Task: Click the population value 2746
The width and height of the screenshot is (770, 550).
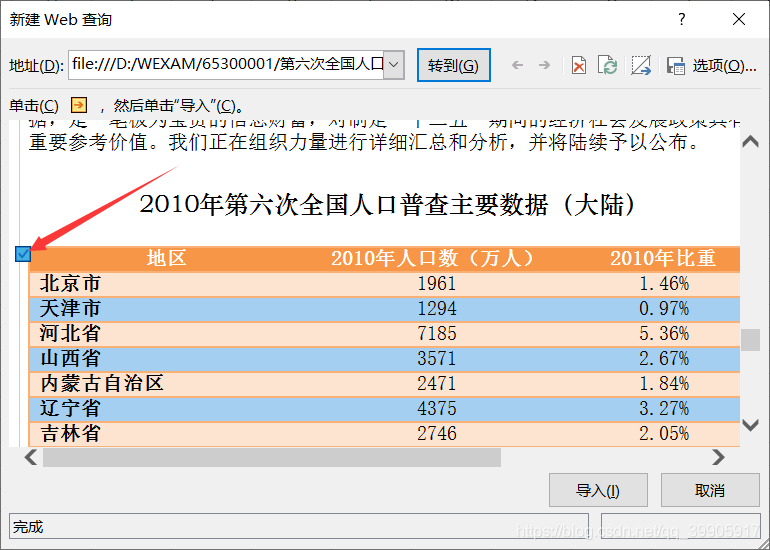Action: coord(437,434)
